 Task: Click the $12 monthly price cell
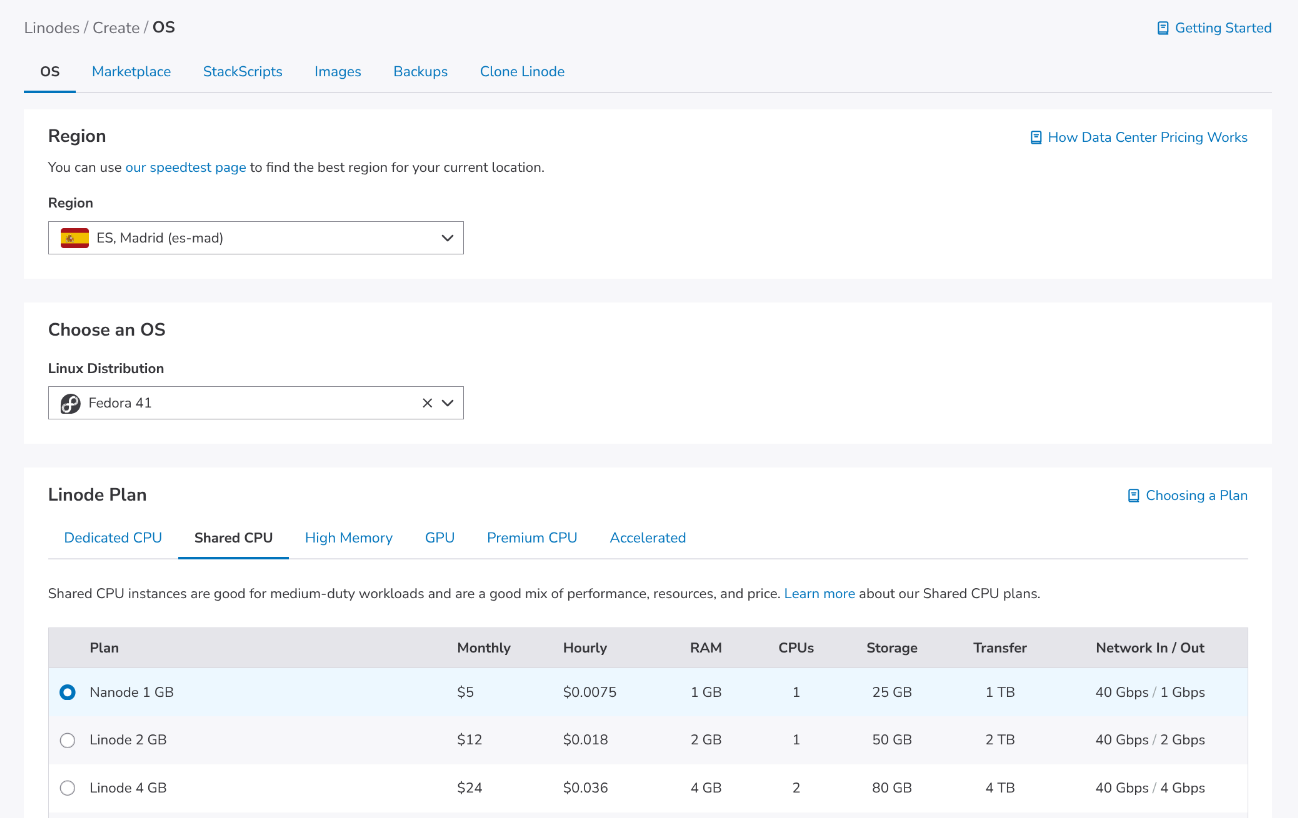(470, 740)
